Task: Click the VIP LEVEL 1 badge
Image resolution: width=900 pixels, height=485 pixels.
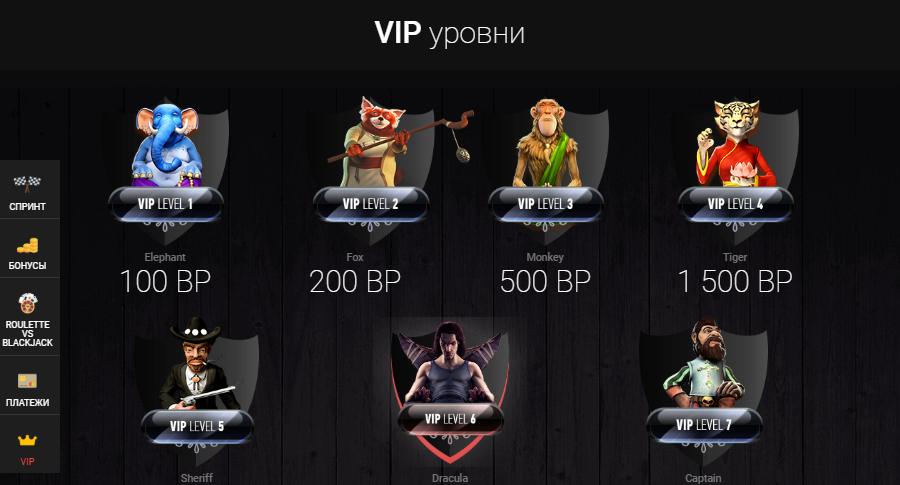Action: (166, 204)
